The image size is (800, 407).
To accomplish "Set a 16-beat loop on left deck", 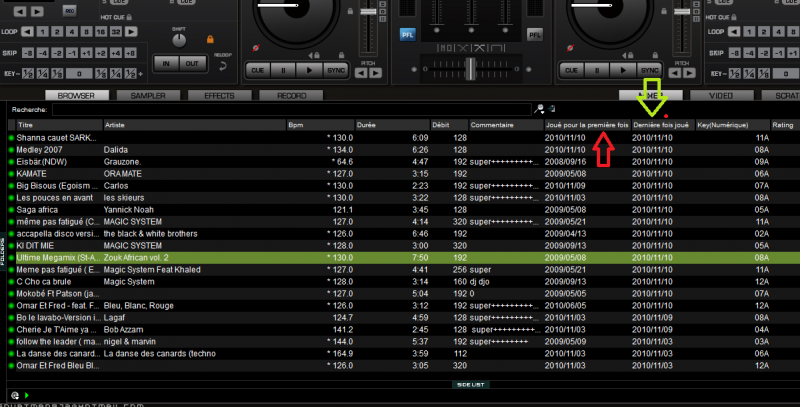I will (101, 32).
